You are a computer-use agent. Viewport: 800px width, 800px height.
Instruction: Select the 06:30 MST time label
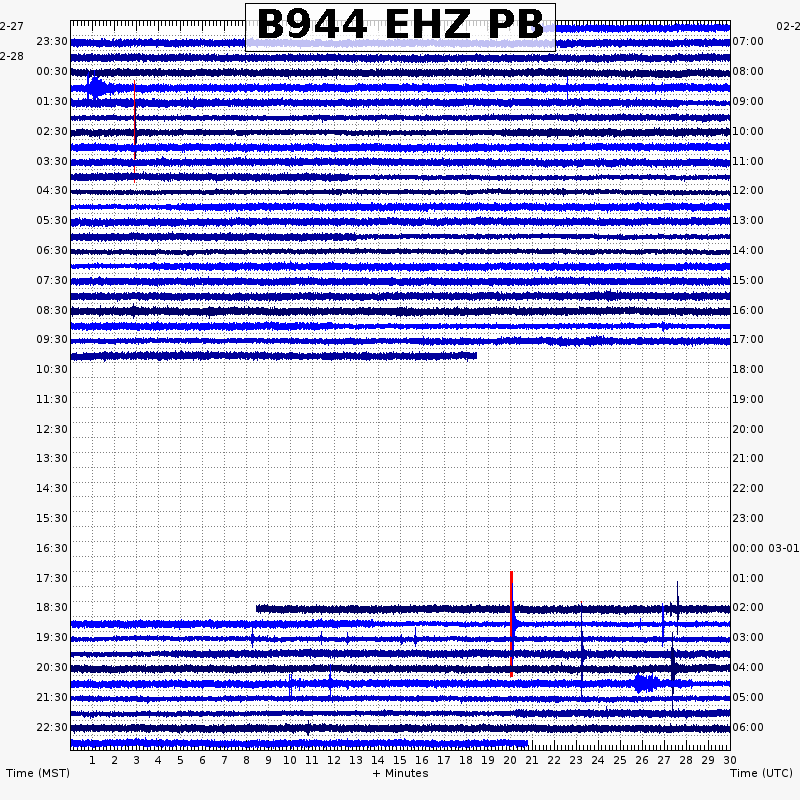[x=52, y=251]
